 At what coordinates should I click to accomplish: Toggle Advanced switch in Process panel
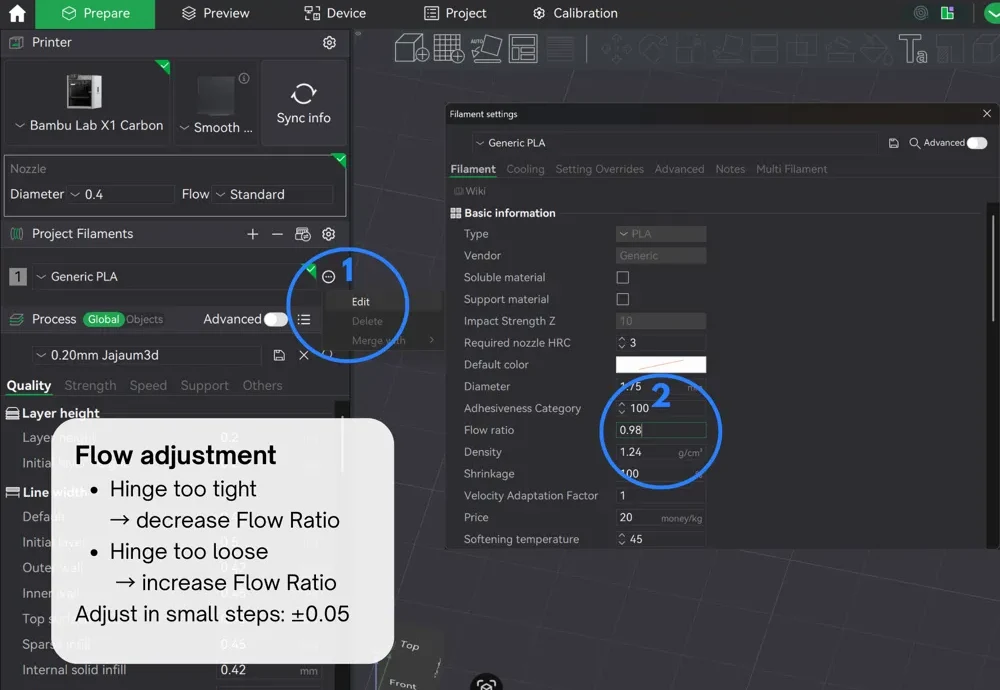(275, 319)
